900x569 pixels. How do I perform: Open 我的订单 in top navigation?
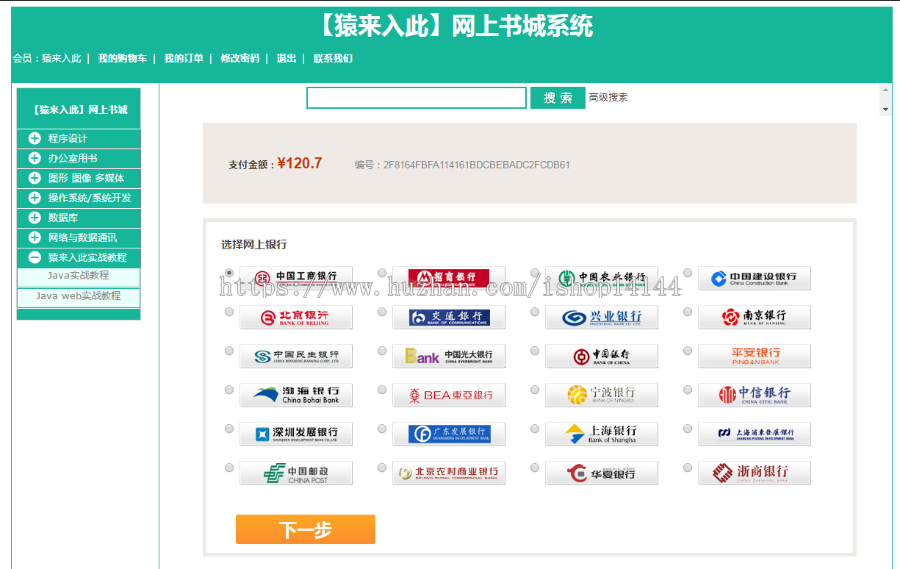click(x=184, y=59)
